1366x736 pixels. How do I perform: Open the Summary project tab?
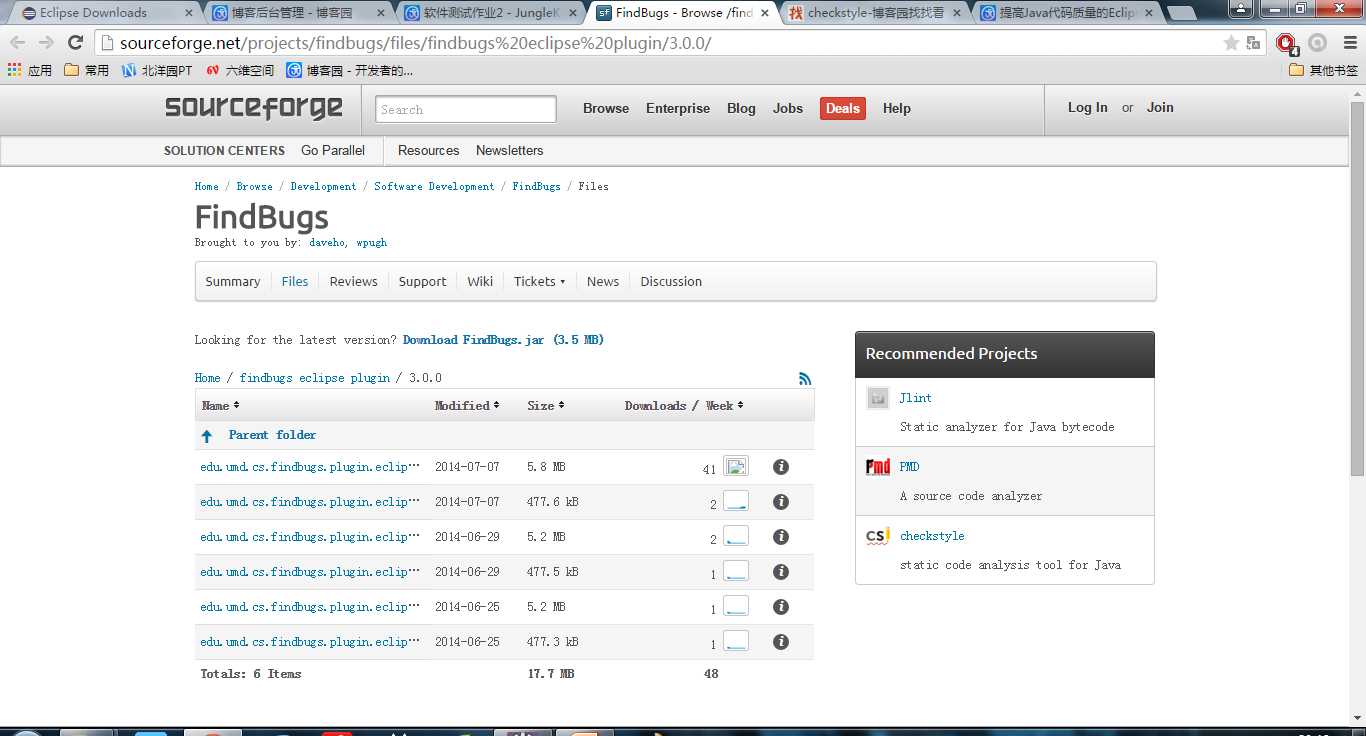(233, 282)
